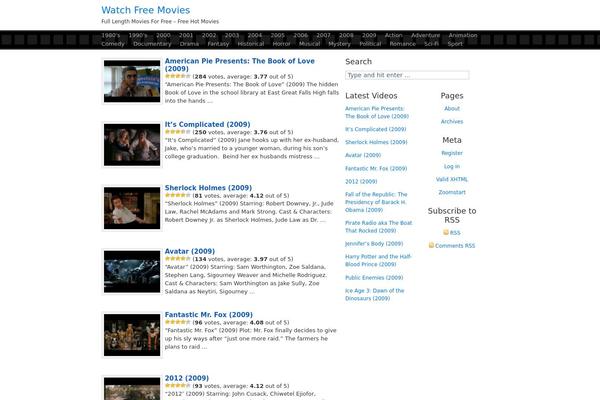The width and height of the screenshot is (600, 400).
Task: Click the RSS feed icon
Action: 446,232
